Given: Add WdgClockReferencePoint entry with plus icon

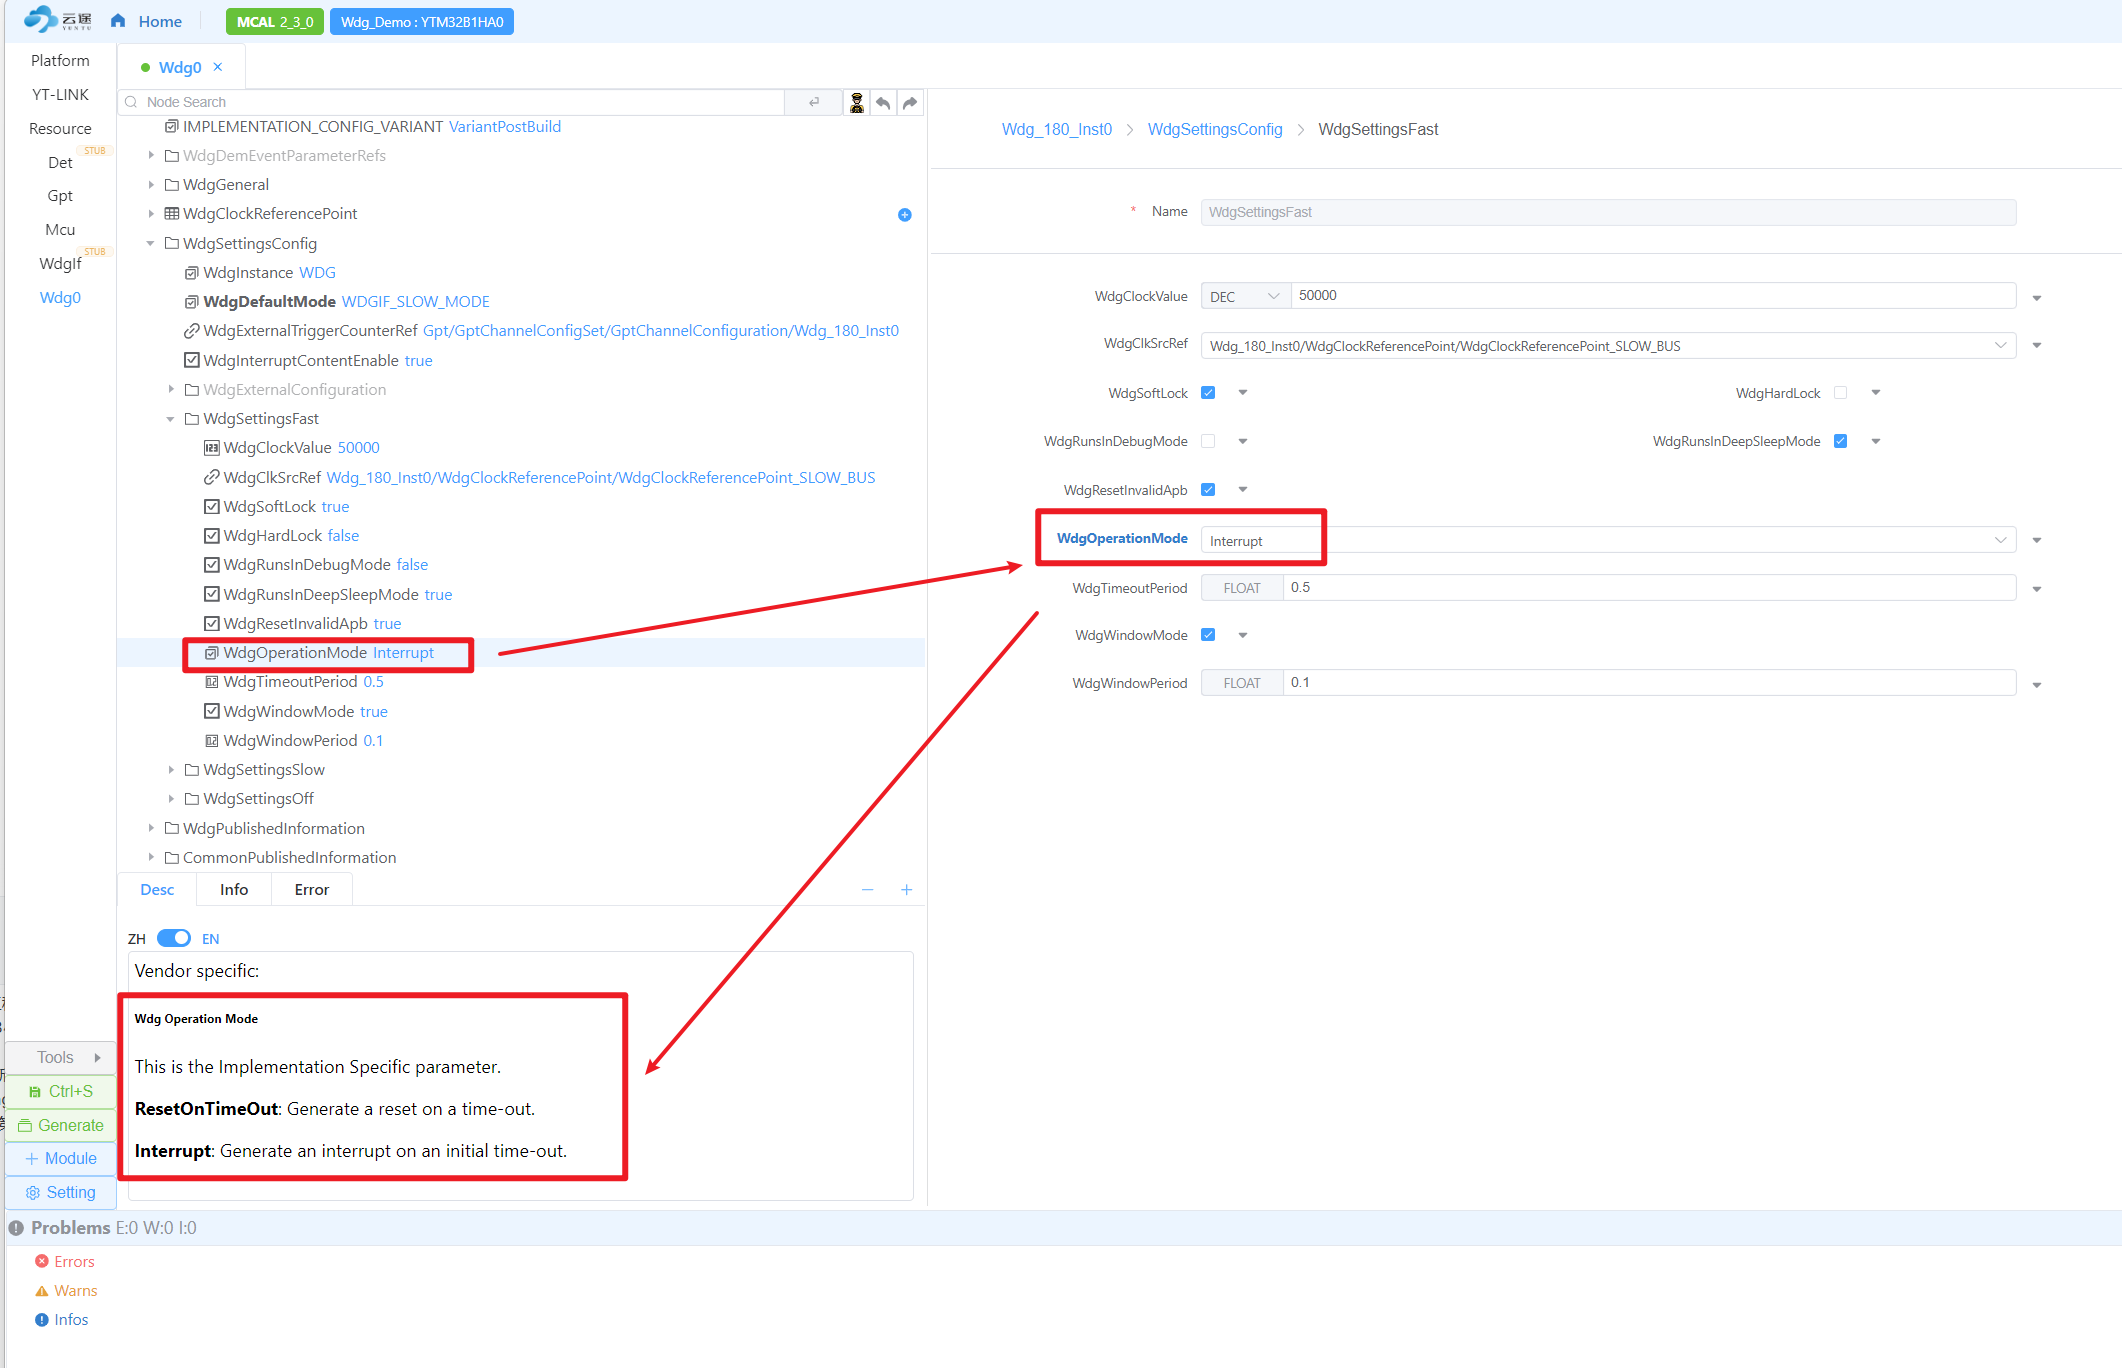Looking at the screenshot, I should tap(905, 215).
